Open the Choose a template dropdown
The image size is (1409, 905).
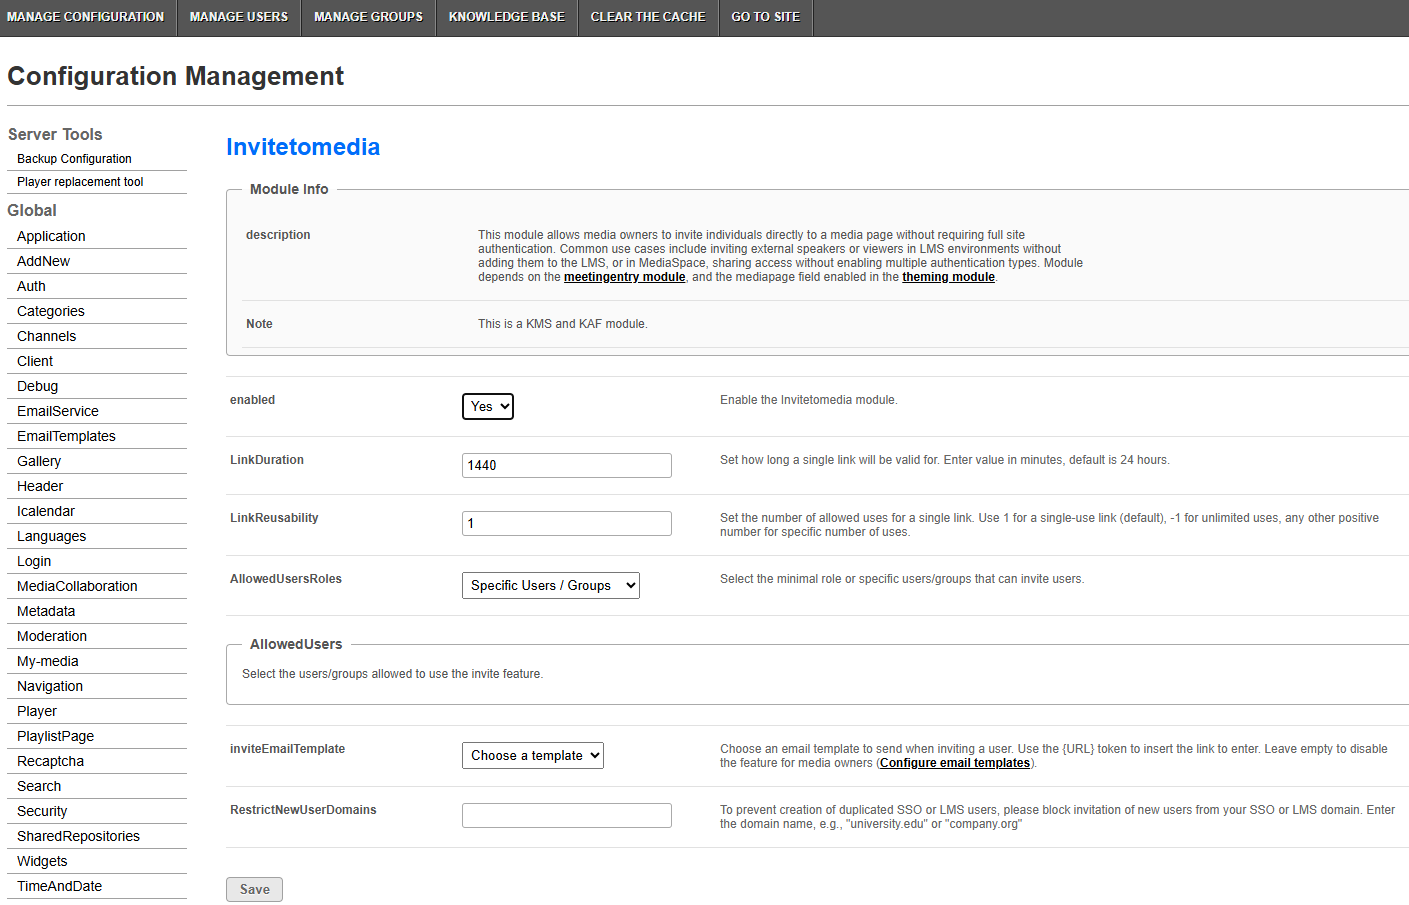(533, 755)
